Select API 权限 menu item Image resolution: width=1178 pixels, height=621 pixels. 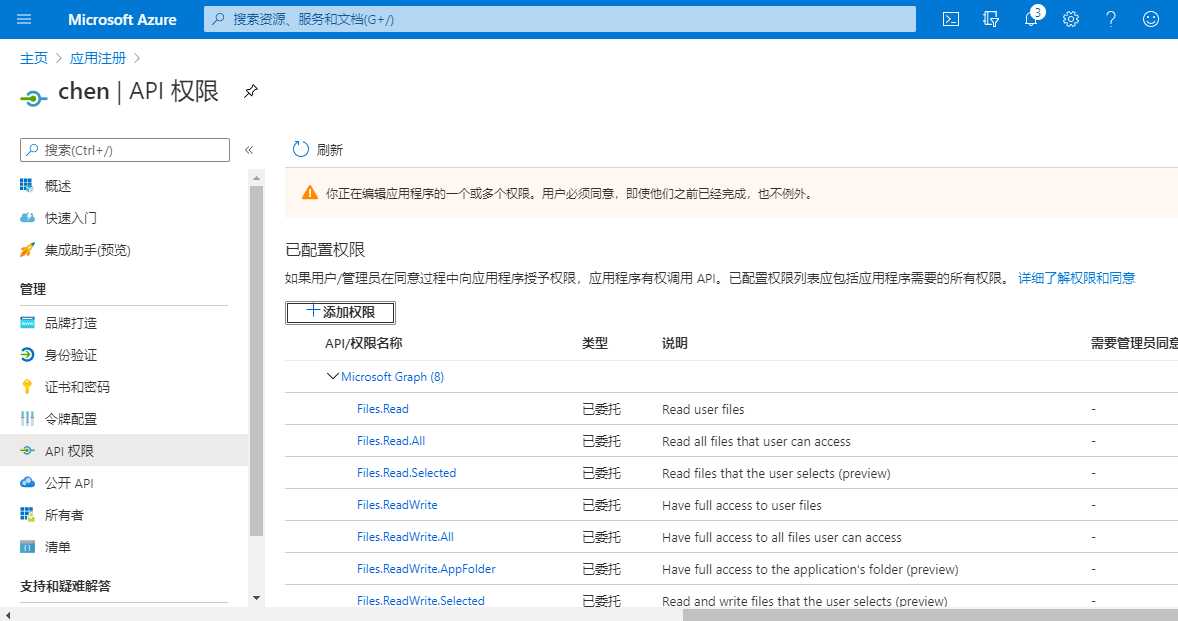[x=124, y=451]
